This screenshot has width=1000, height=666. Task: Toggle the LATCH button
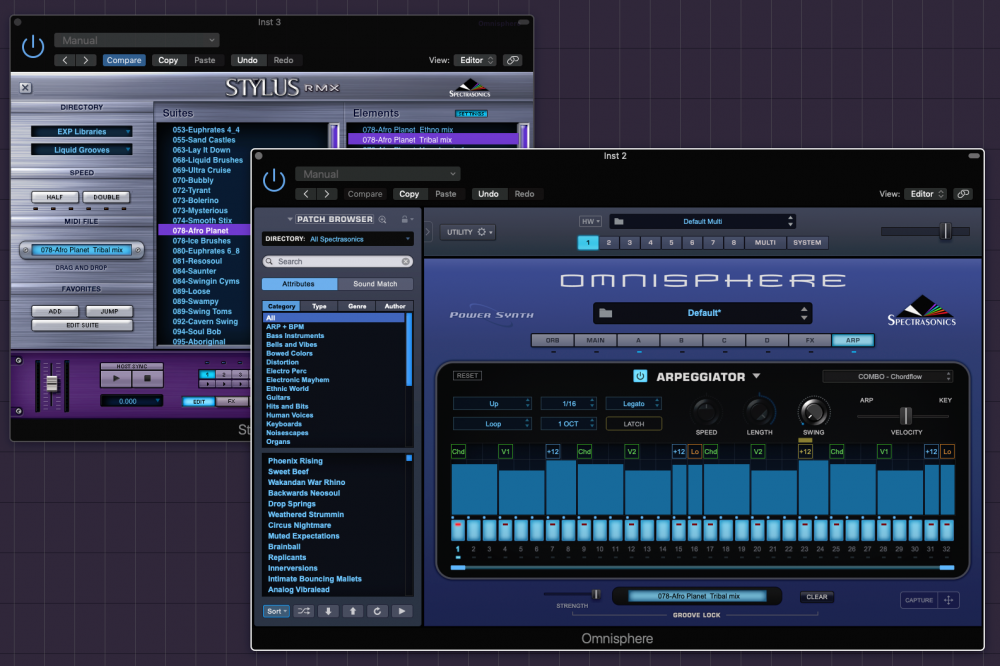[634, 424]
